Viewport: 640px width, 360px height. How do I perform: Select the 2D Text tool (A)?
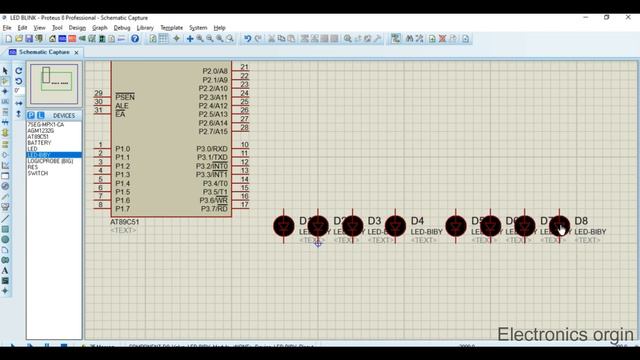click(5, 270)
